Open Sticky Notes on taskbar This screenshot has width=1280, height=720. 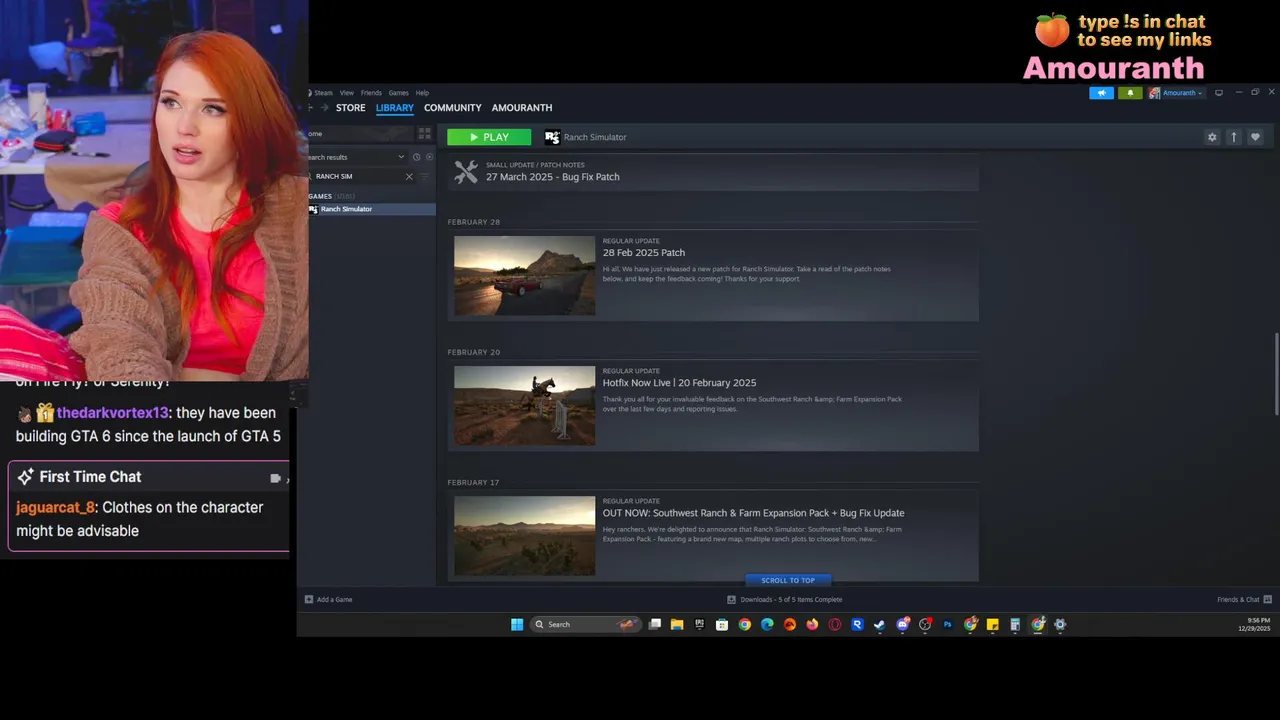993,624
